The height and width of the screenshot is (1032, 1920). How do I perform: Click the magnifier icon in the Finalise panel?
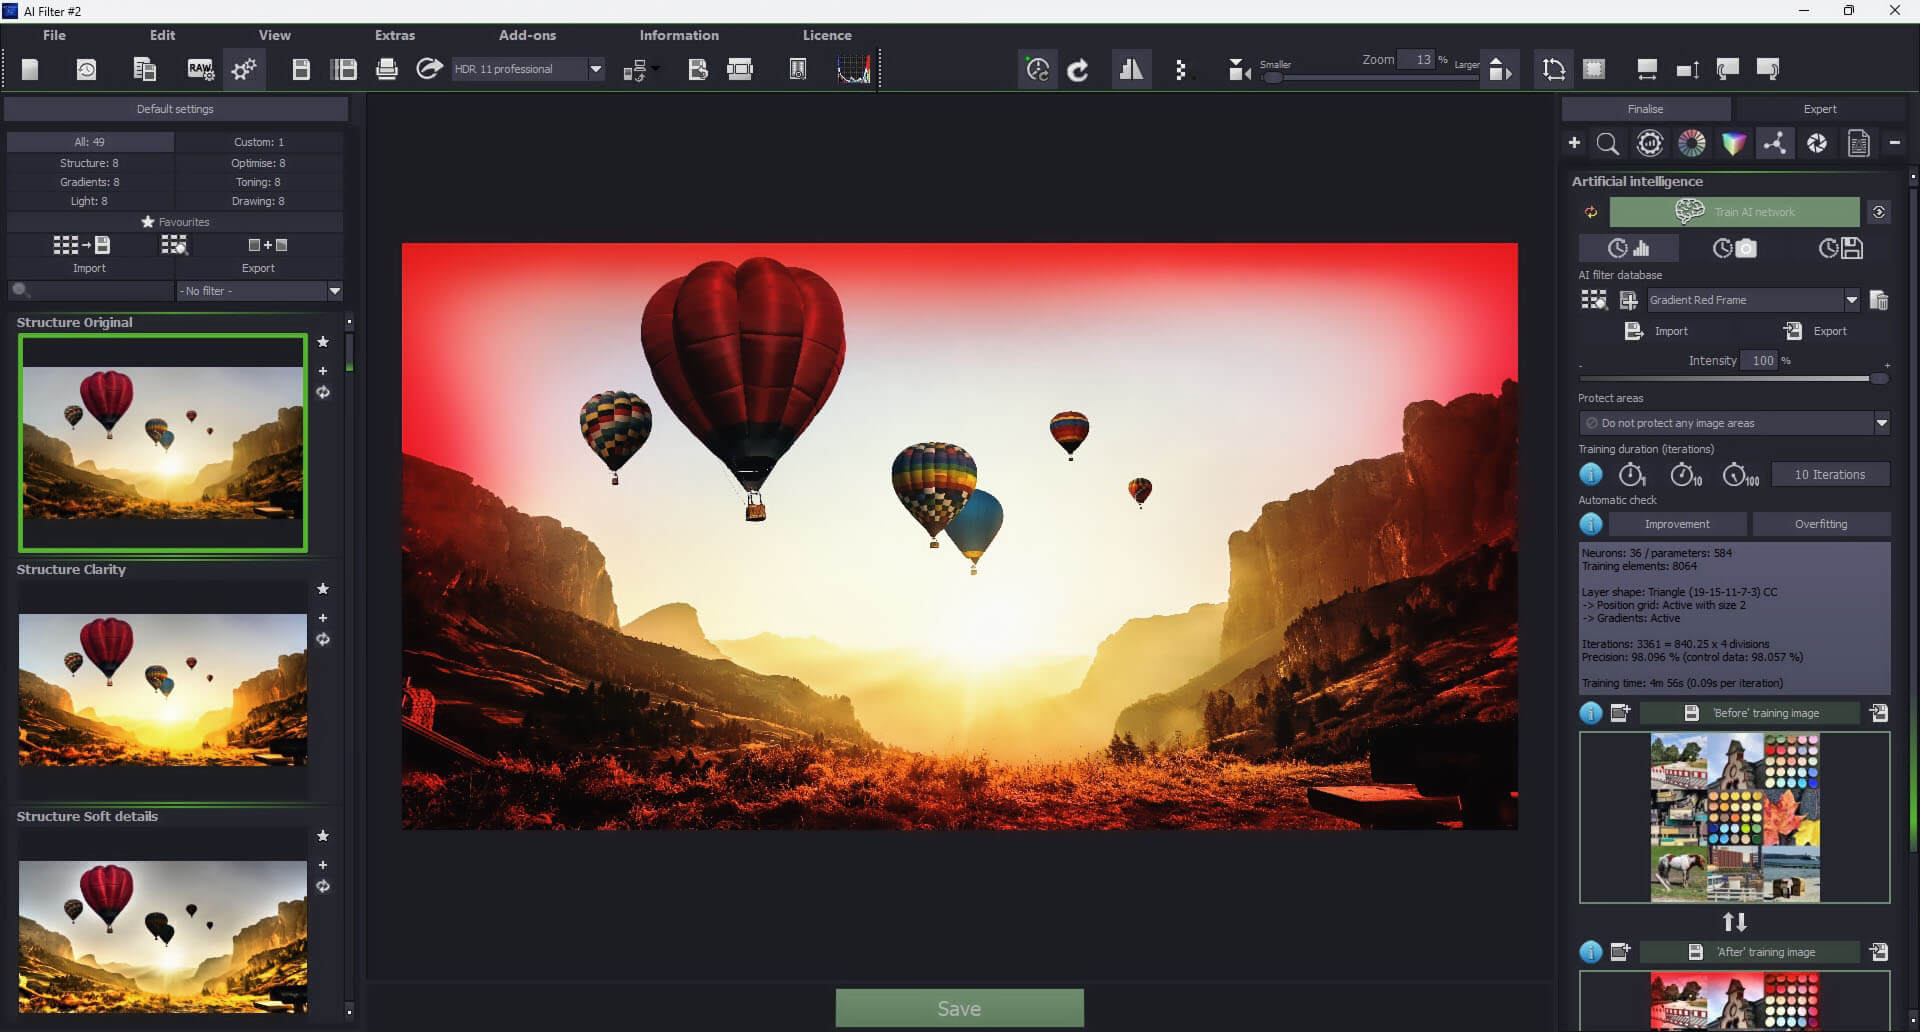(x=1607, y=144)
